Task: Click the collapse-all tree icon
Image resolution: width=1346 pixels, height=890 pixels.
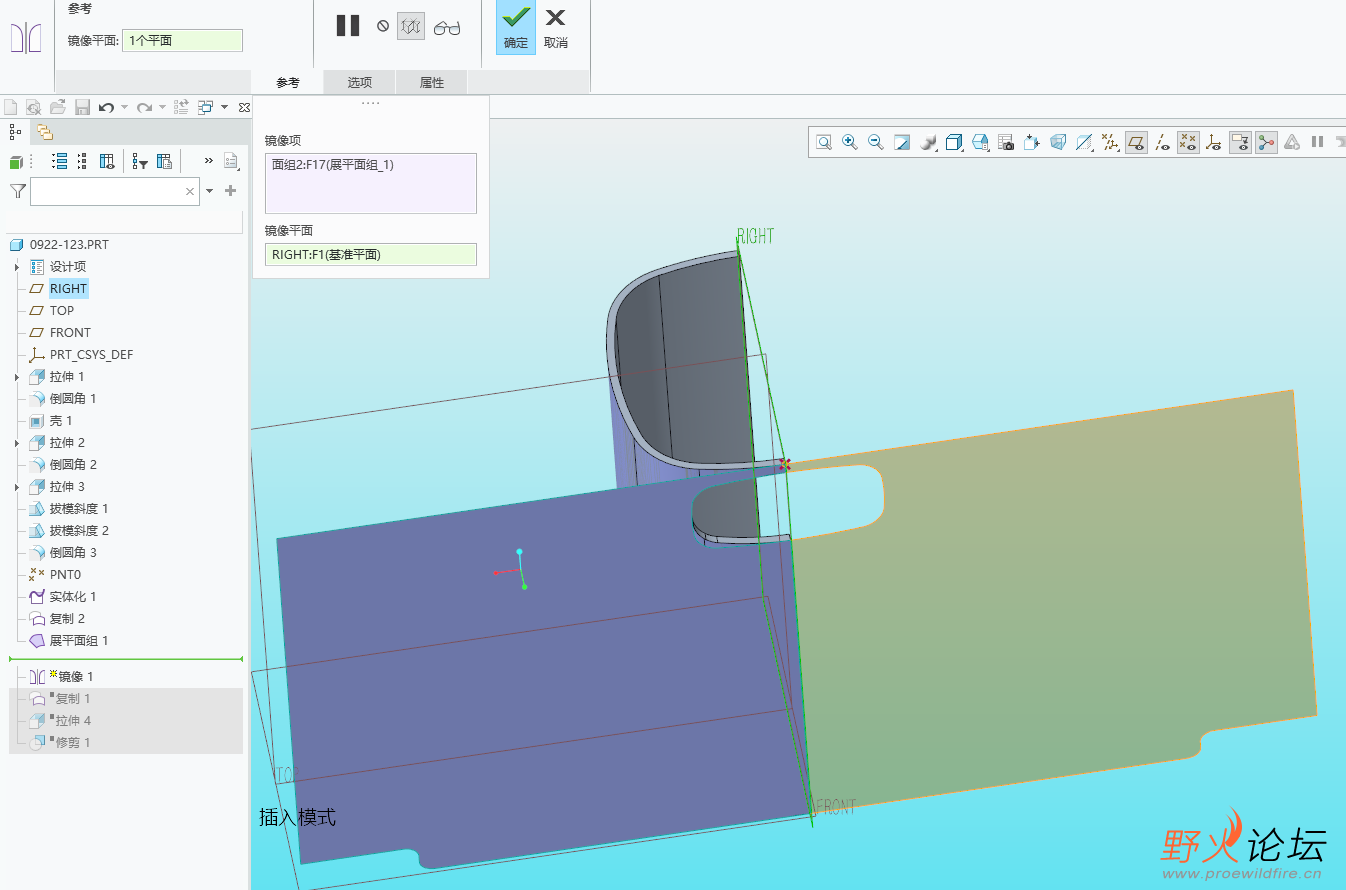Action: pos(82,162)
